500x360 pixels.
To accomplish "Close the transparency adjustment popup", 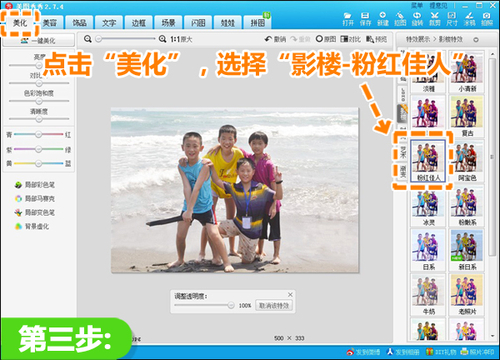I will pyautogui.click(x=290, y=294).
